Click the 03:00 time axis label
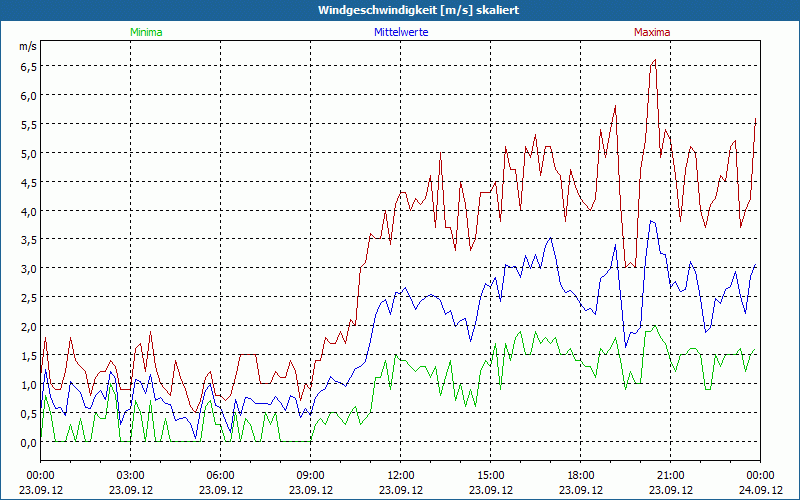Viewport: 800px width, 500px height. pos(131,476)
